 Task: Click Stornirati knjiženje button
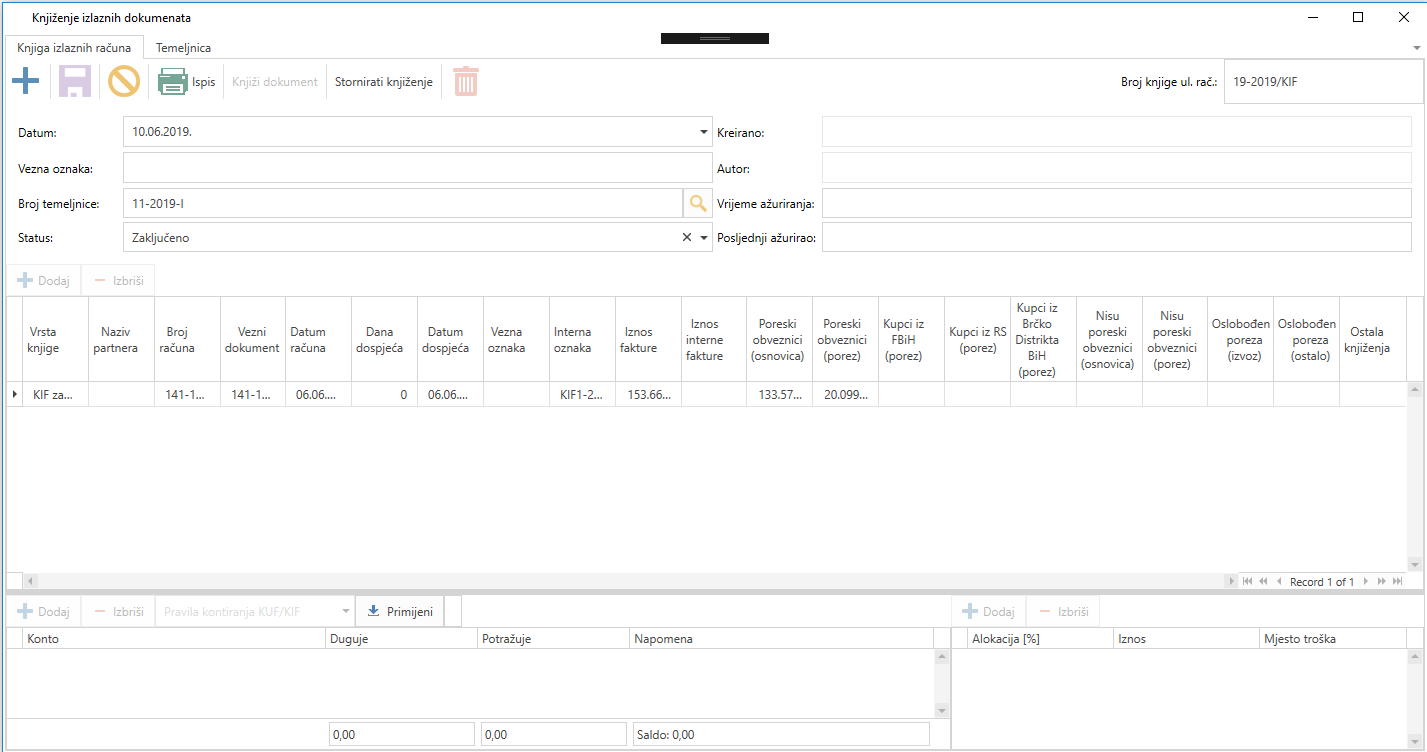click(x=384, y=82)
